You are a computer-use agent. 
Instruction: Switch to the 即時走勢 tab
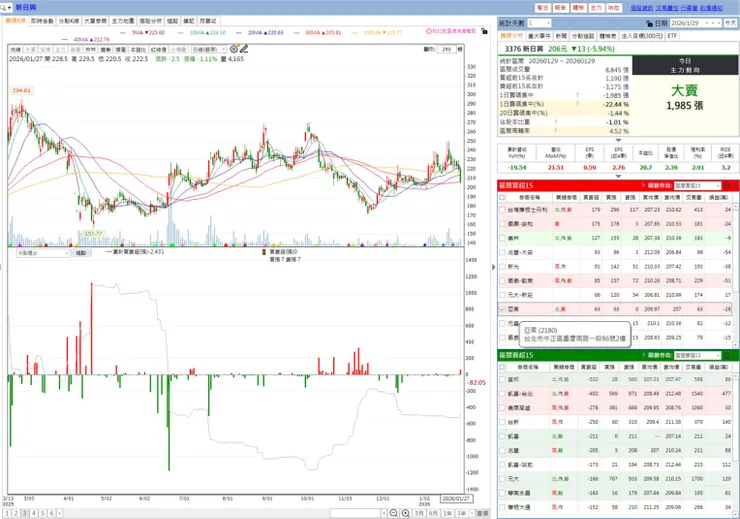(x=42, y=21)
